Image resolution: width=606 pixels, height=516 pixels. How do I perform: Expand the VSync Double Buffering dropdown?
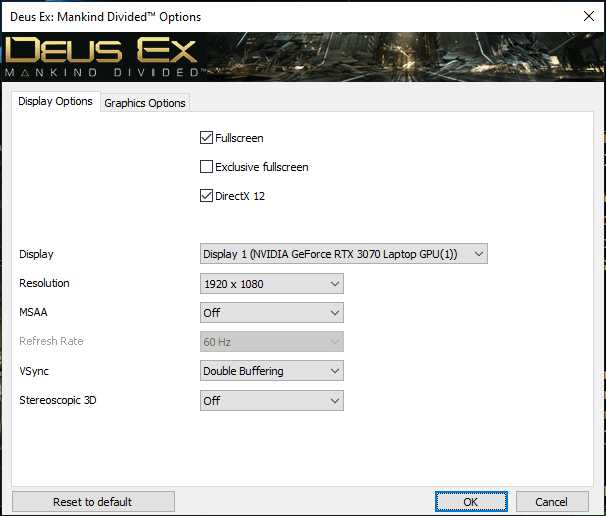(x=272, y=371)
